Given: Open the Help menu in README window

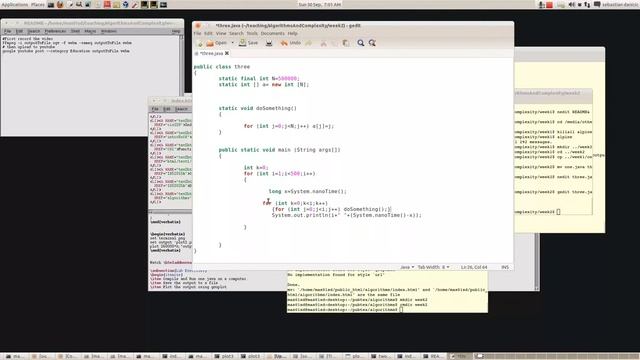Looking at the screenshot, I should click(x=176, y=31).
